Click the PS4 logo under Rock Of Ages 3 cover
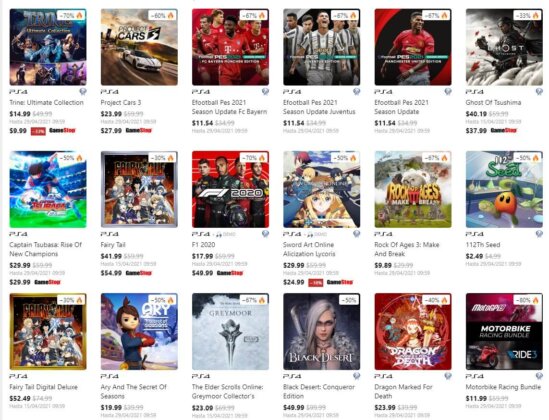The image size is (549, 420). (x=383, y=234)
